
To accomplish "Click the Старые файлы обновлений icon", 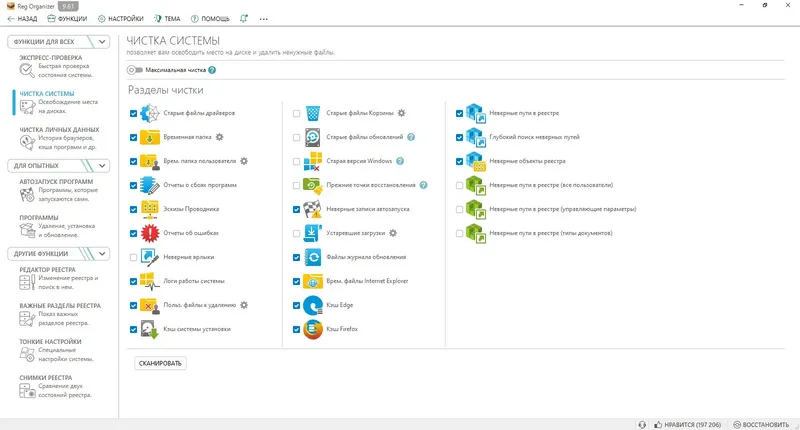I will [313, 137].
